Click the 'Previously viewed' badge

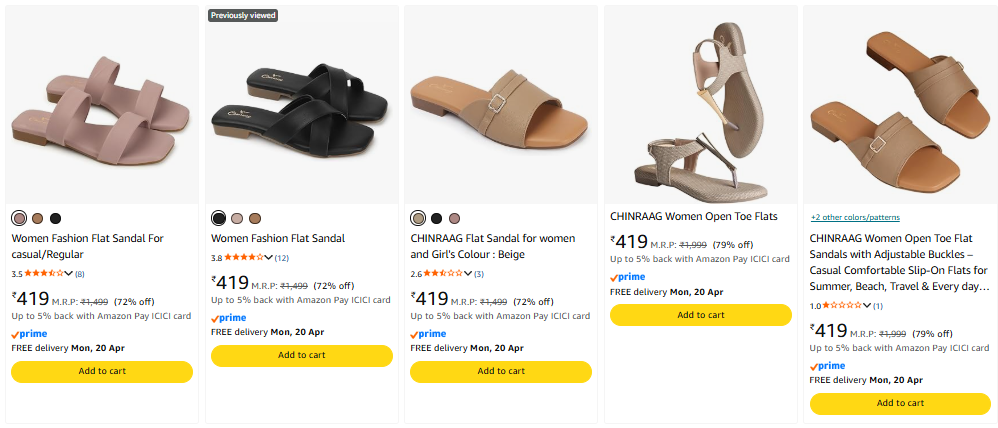243,15
